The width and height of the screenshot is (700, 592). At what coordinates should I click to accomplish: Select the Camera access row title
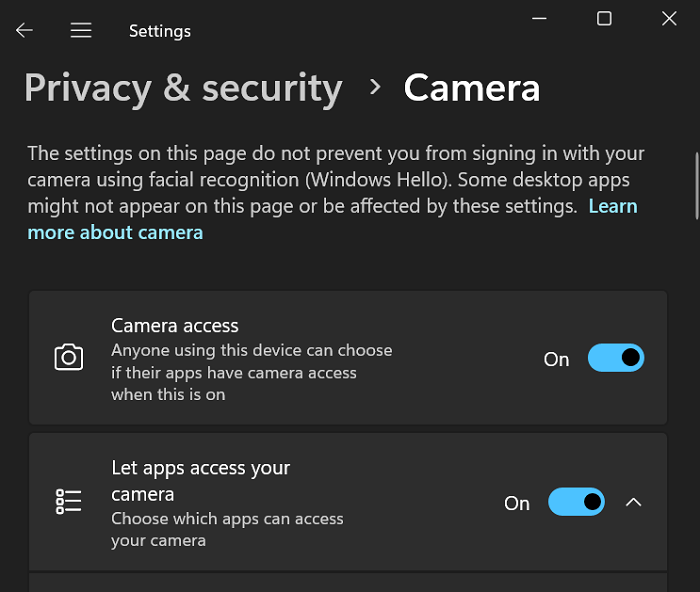[175, 325]
